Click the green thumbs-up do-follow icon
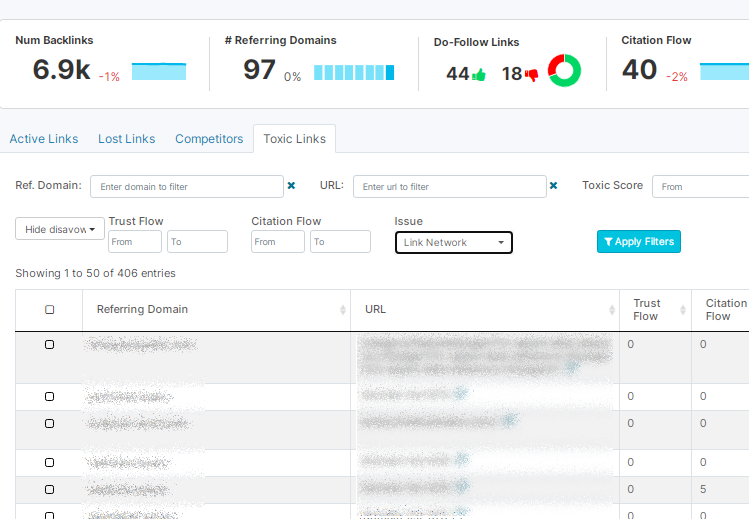Screen dimensions: 749x519 pos(479,74)
